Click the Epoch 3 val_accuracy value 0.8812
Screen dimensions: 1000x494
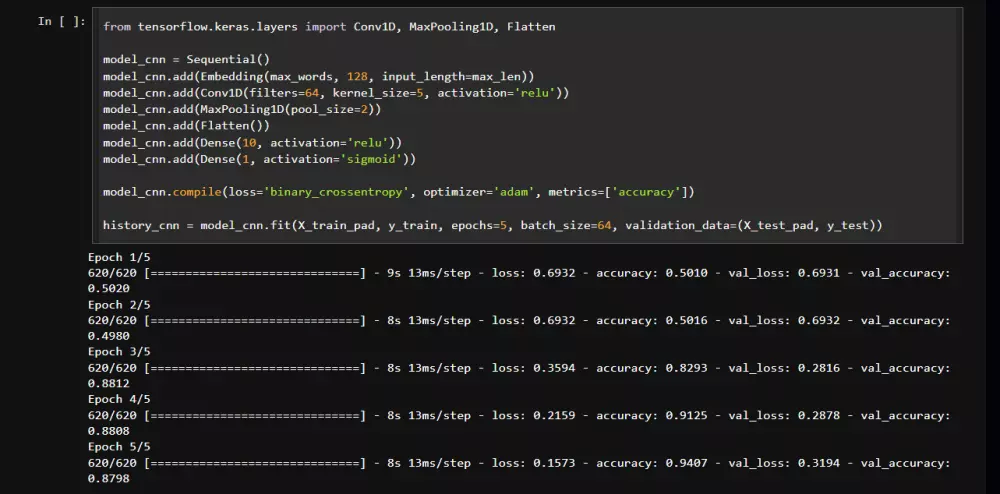click(108, 384)
